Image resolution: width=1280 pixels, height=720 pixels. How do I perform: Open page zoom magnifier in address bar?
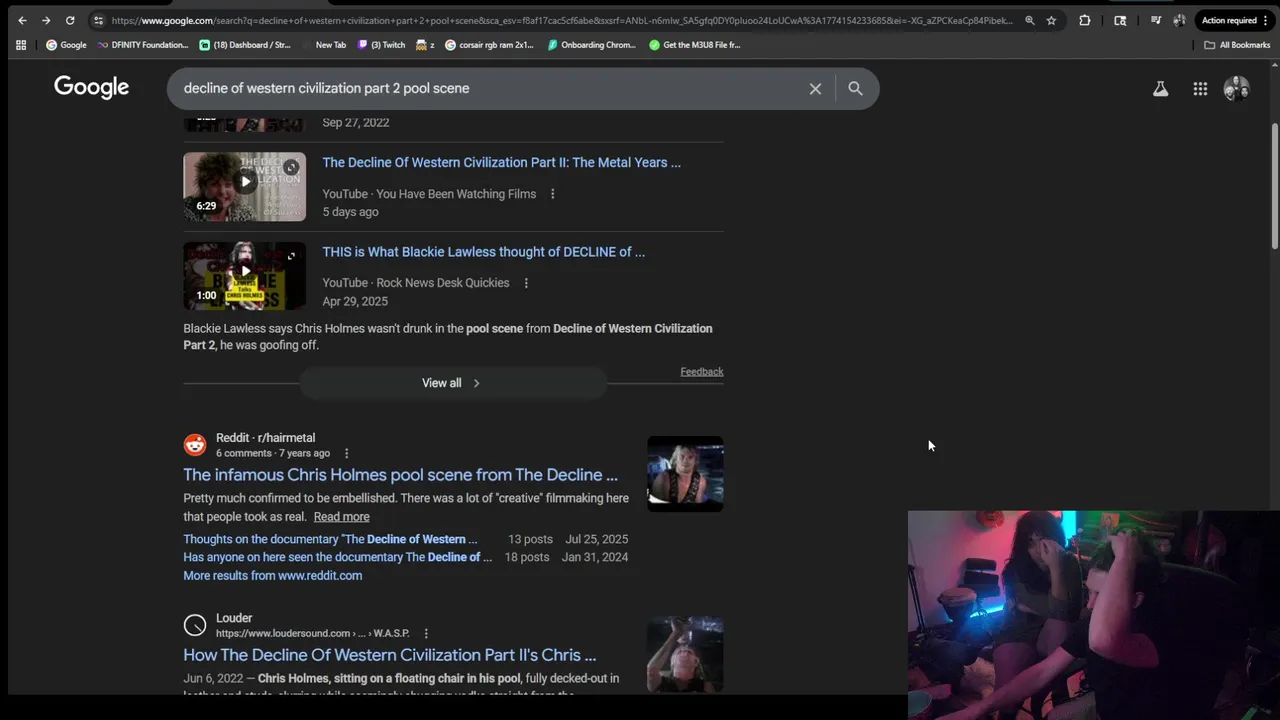[x=1029, y=20]
